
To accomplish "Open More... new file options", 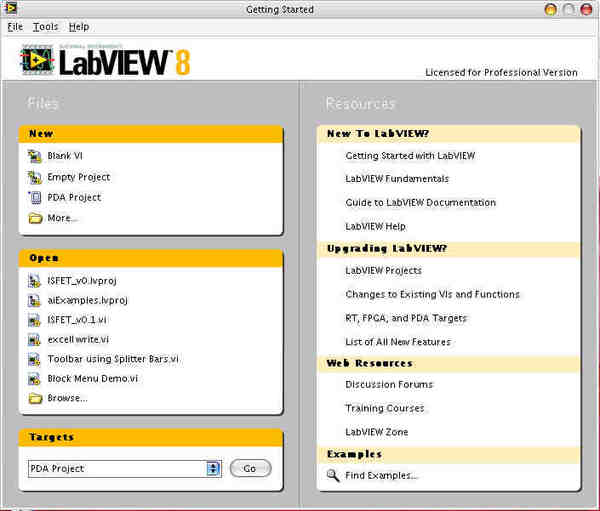I will point(62,218).
